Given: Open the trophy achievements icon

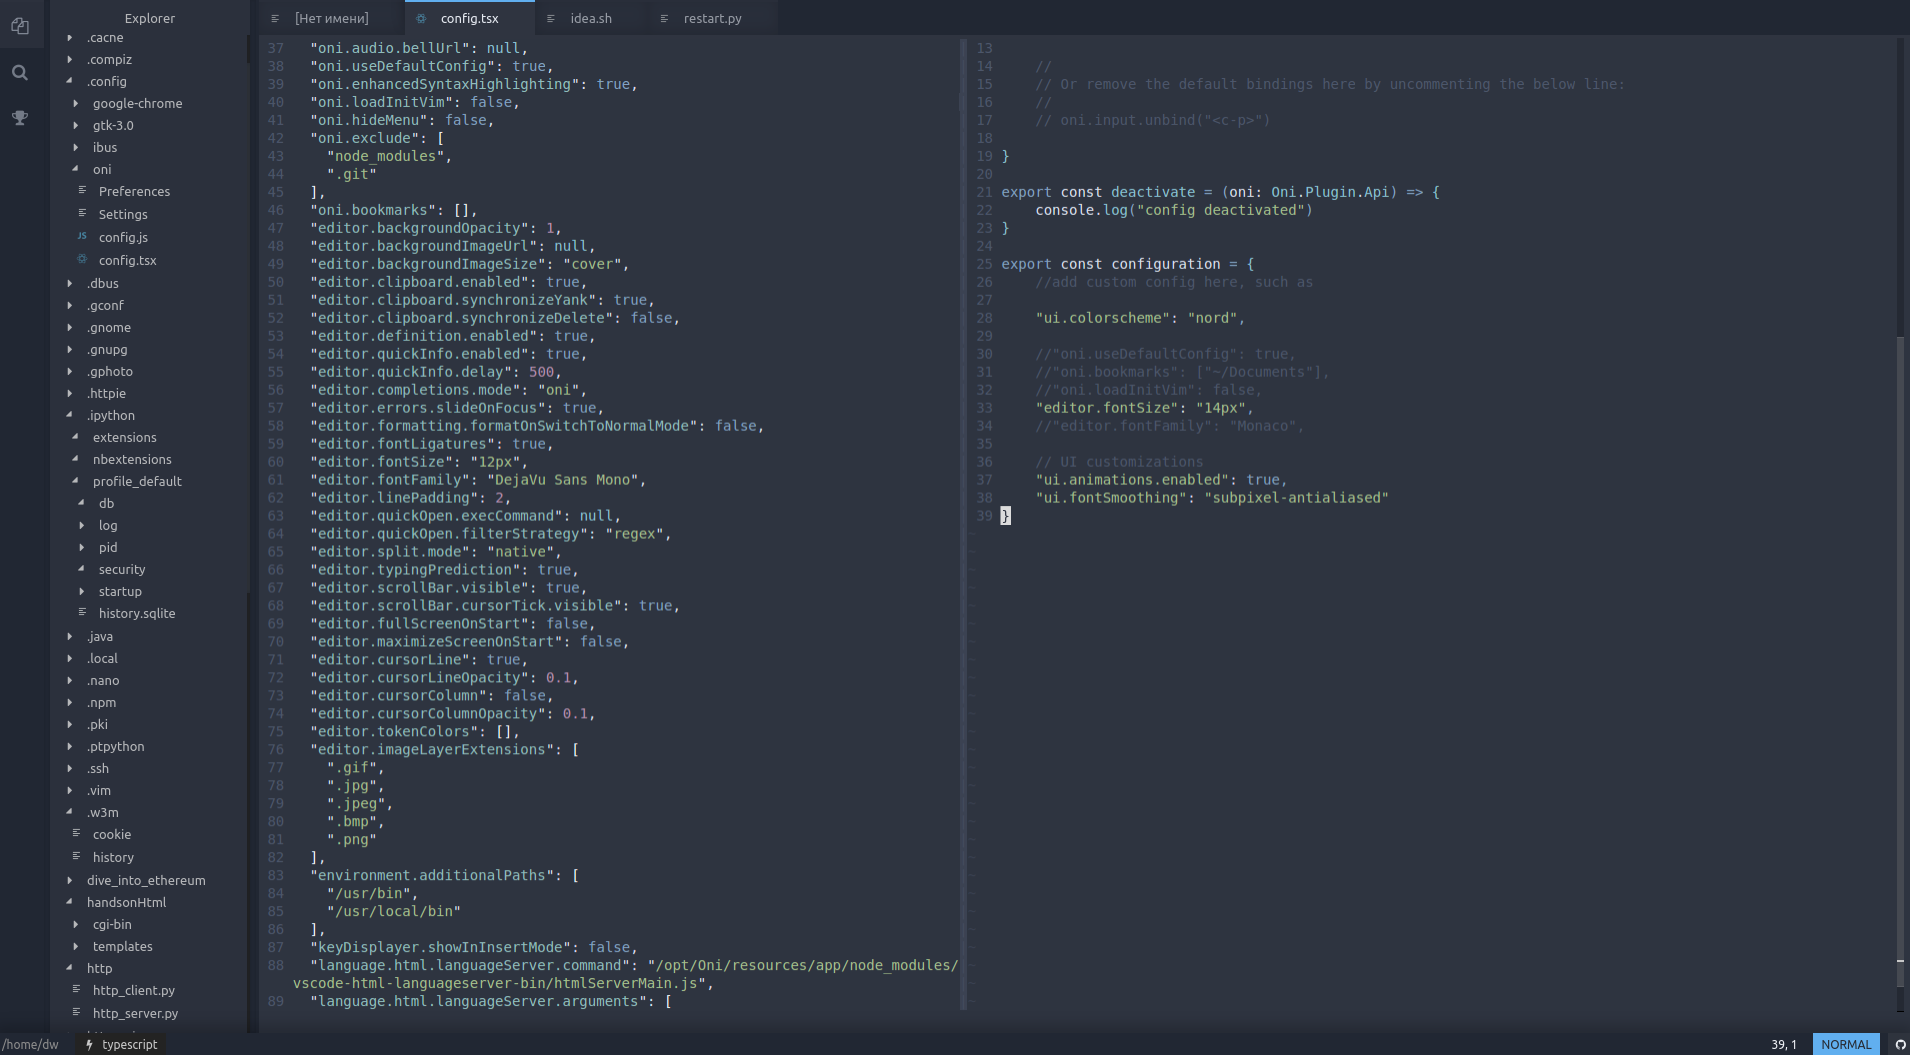Looking at the screenshot, I should point(21,118).
